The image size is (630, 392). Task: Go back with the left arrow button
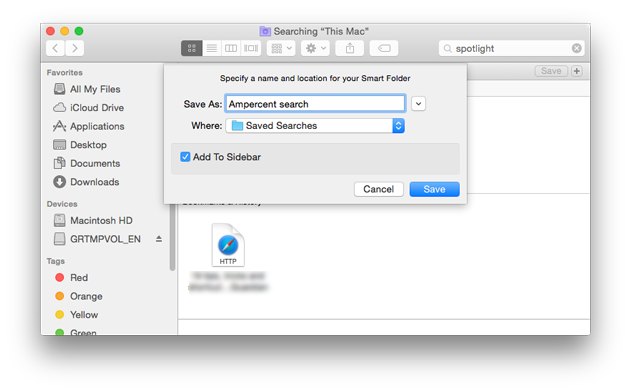point(55,49)
